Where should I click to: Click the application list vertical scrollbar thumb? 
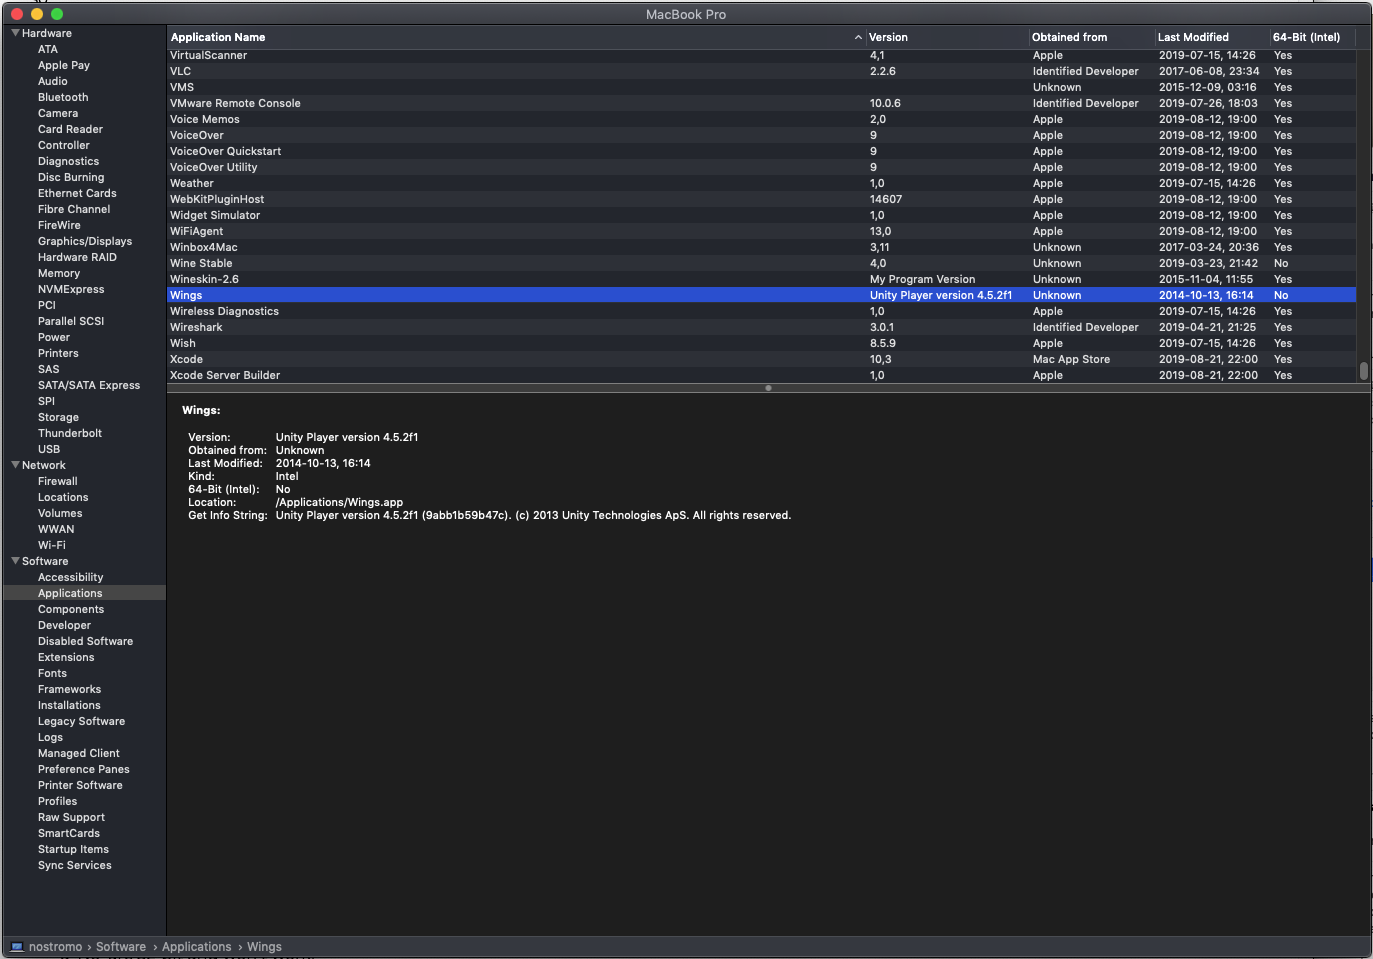[1364, 371]
